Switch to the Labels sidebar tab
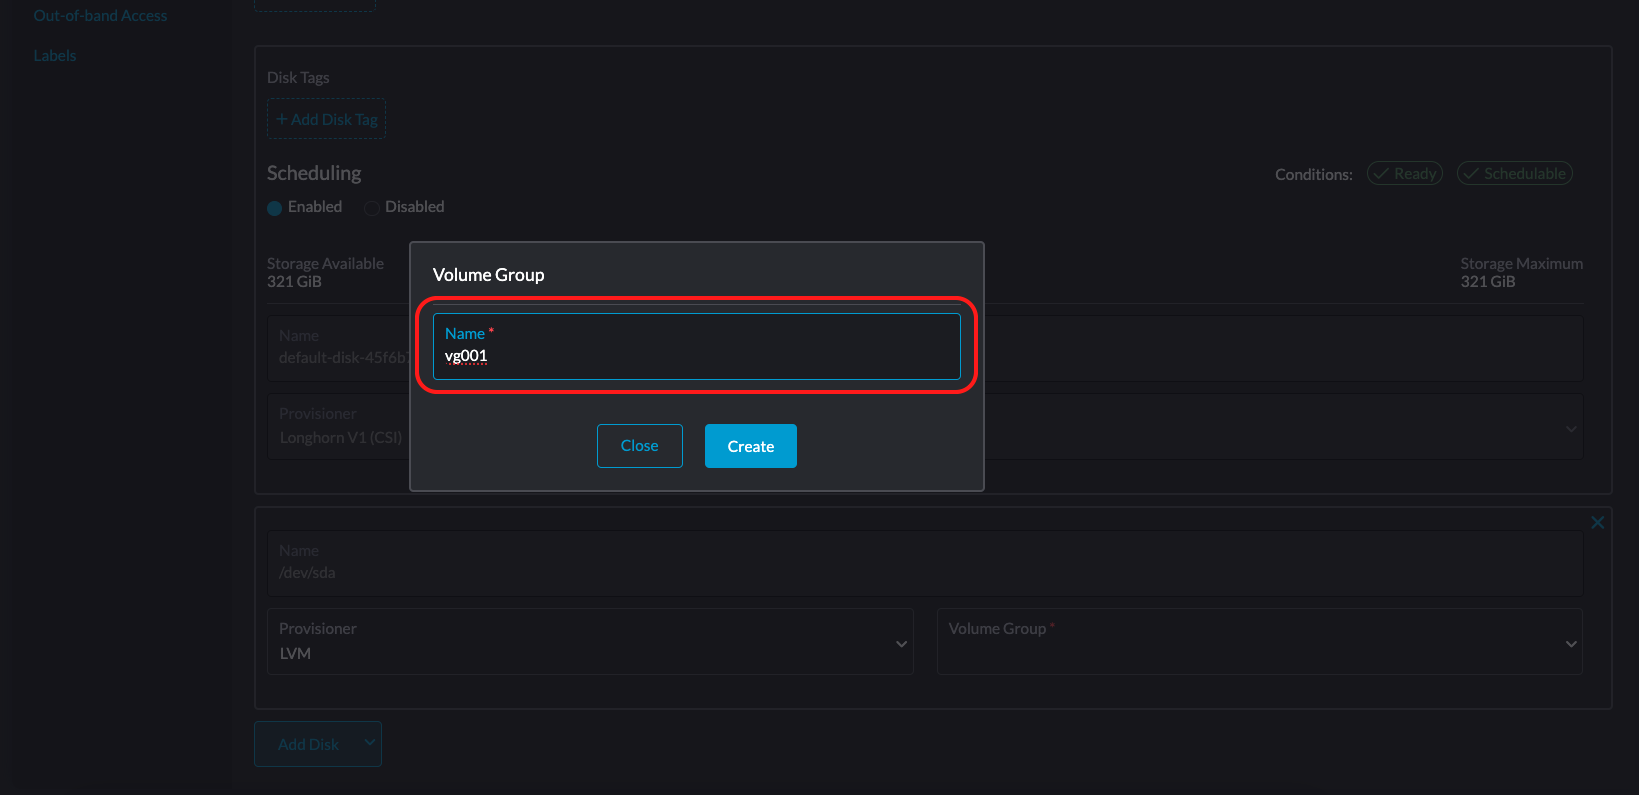The image size is (1639, 795). 55,56
